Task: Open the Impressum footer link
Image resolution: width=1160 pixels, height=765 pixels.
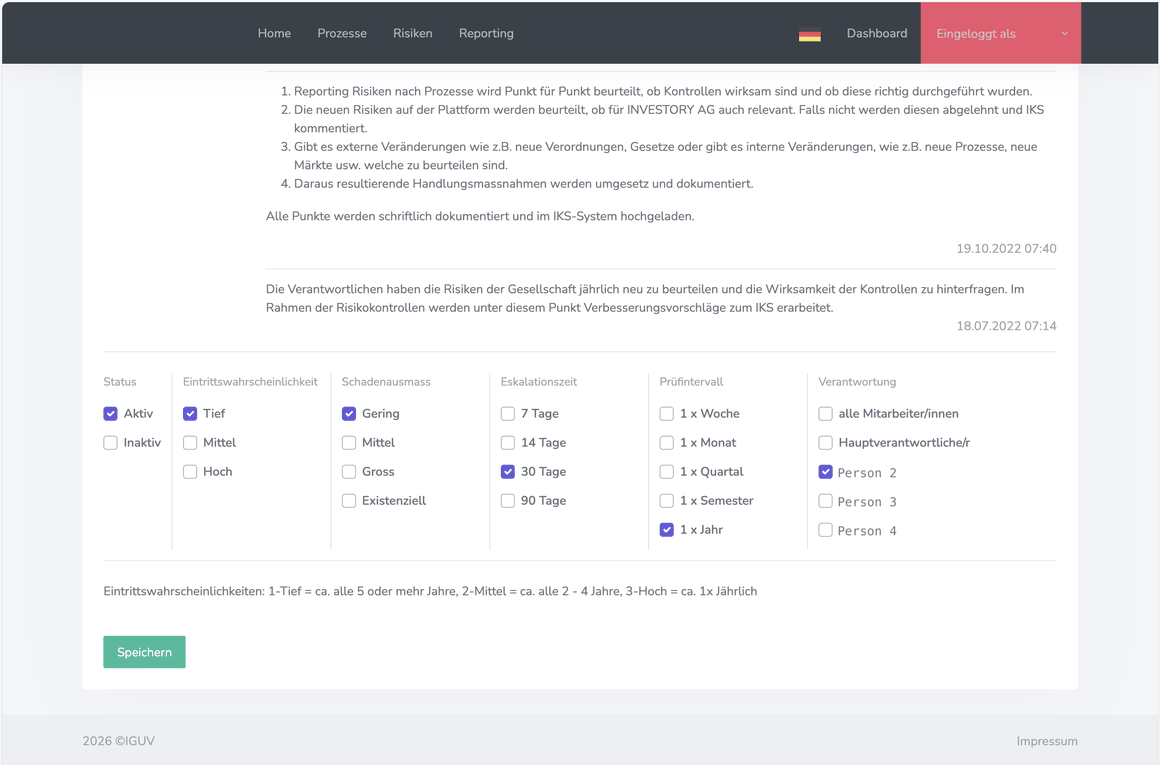Action: (1047, 741)
